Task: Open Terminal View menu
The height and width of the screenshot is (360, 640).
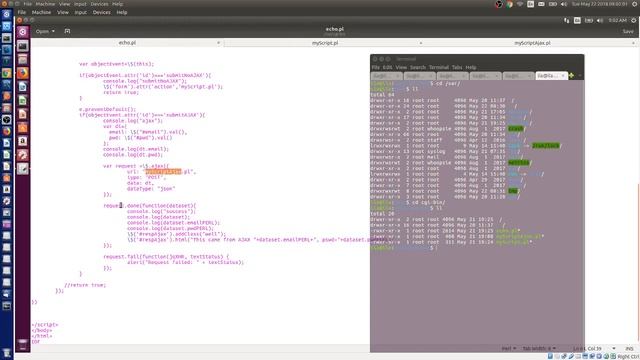Action: [401, 67]
